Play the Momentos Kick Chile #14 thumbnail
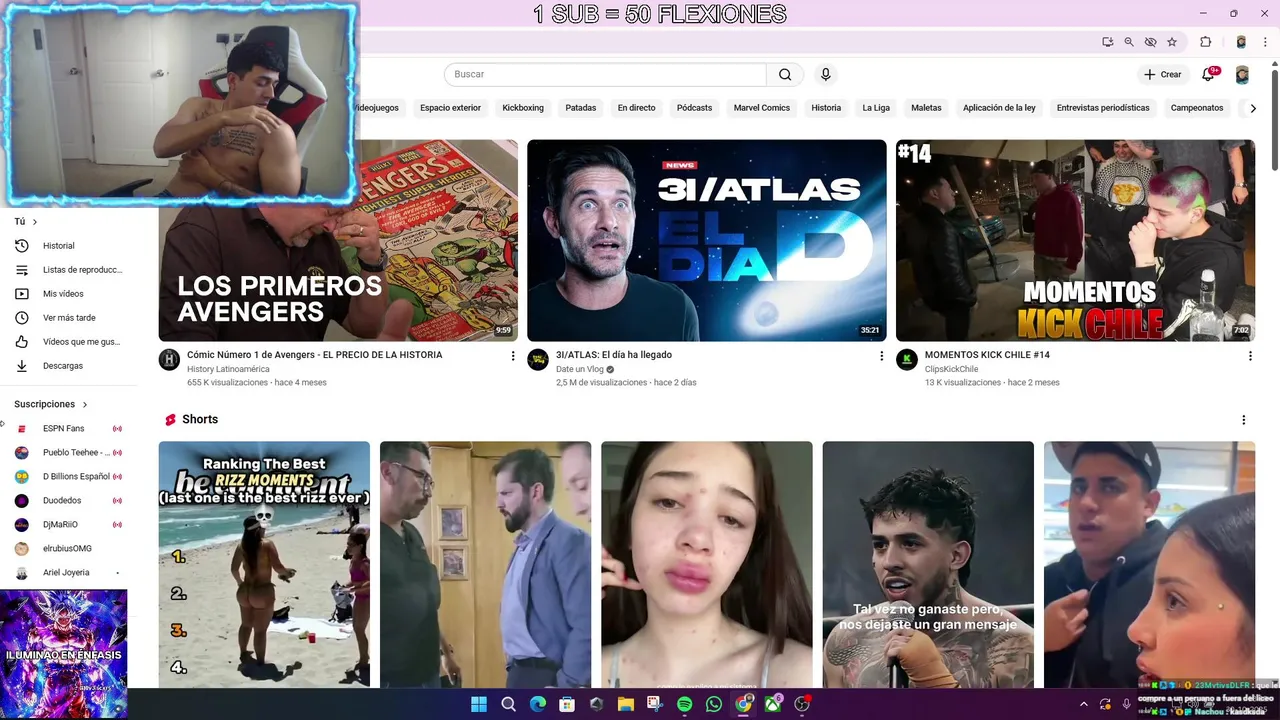 pyautogui.click(x=1075, y=240)
